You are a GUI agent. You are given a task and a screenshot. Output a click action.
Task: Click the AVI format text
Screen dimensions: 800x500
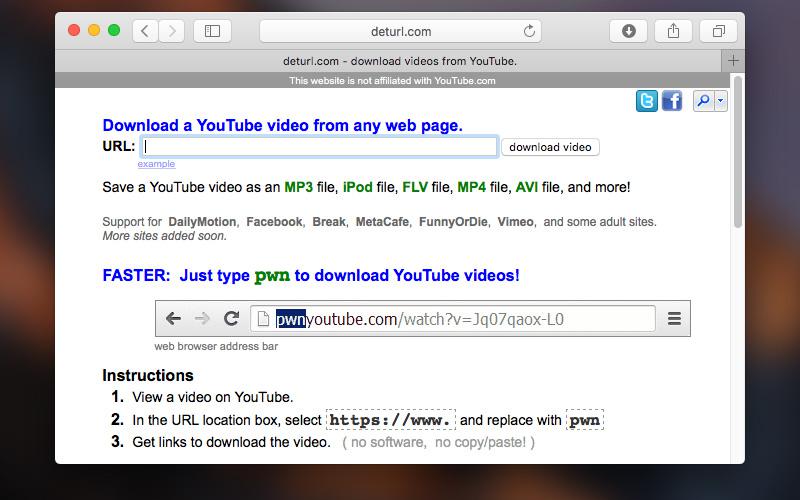(x=527, y=187)
